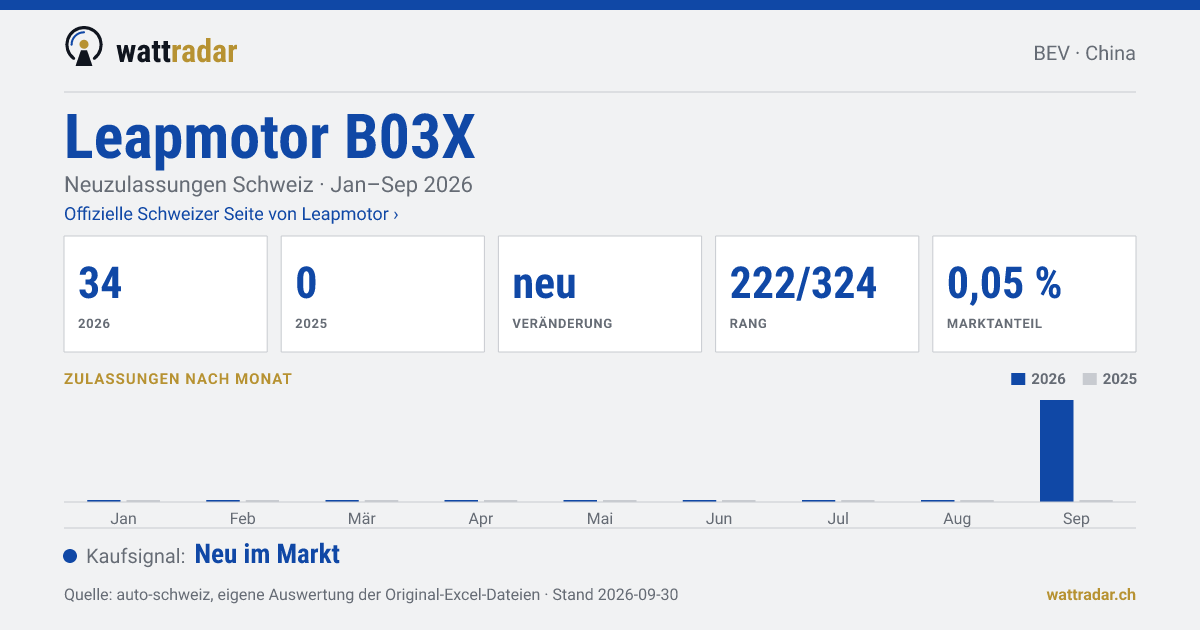The image size is (1200, 630).
Task: Click the Mai axis label
Action: (x=600, y=518)
